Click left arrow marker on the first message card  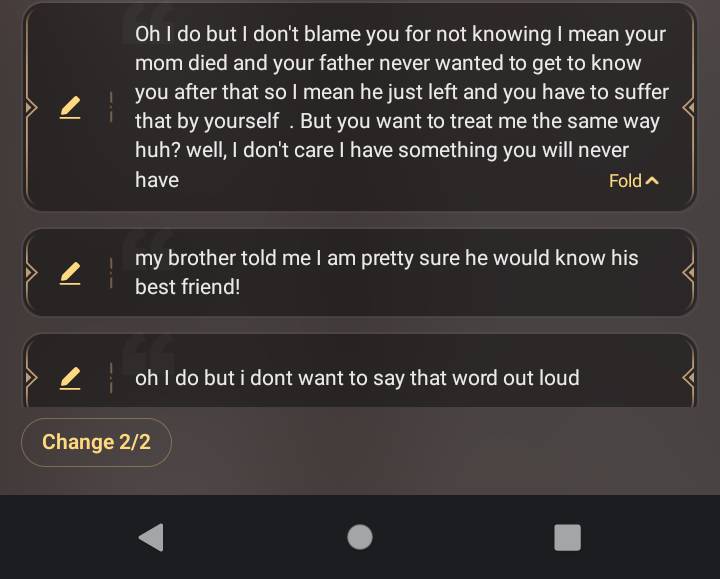point(31,107)
